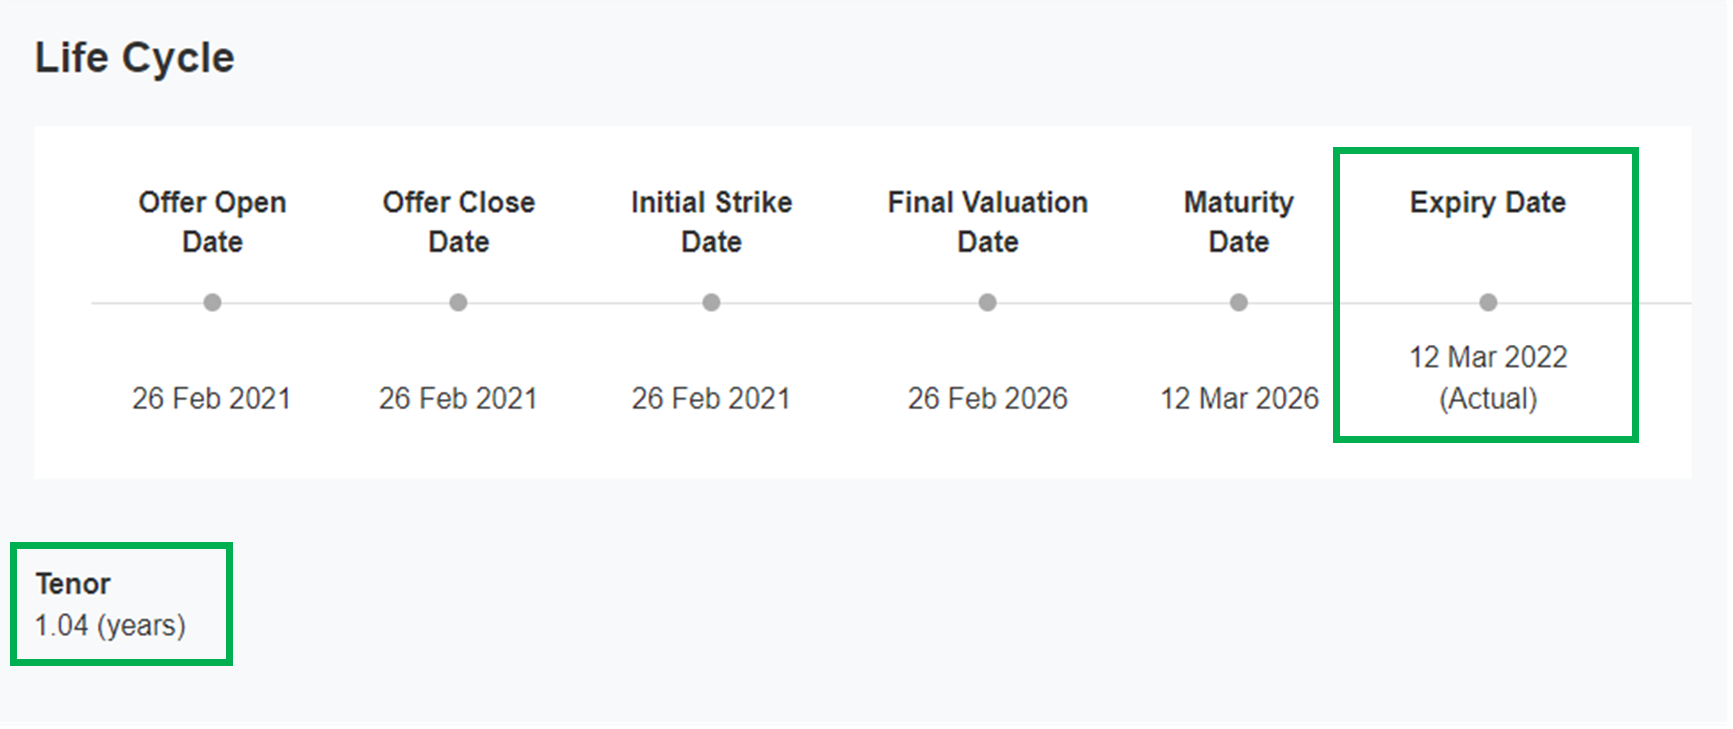1733x729 pixels.
Task: Click the Offer Close Date timeline dot
Action: 458,302
